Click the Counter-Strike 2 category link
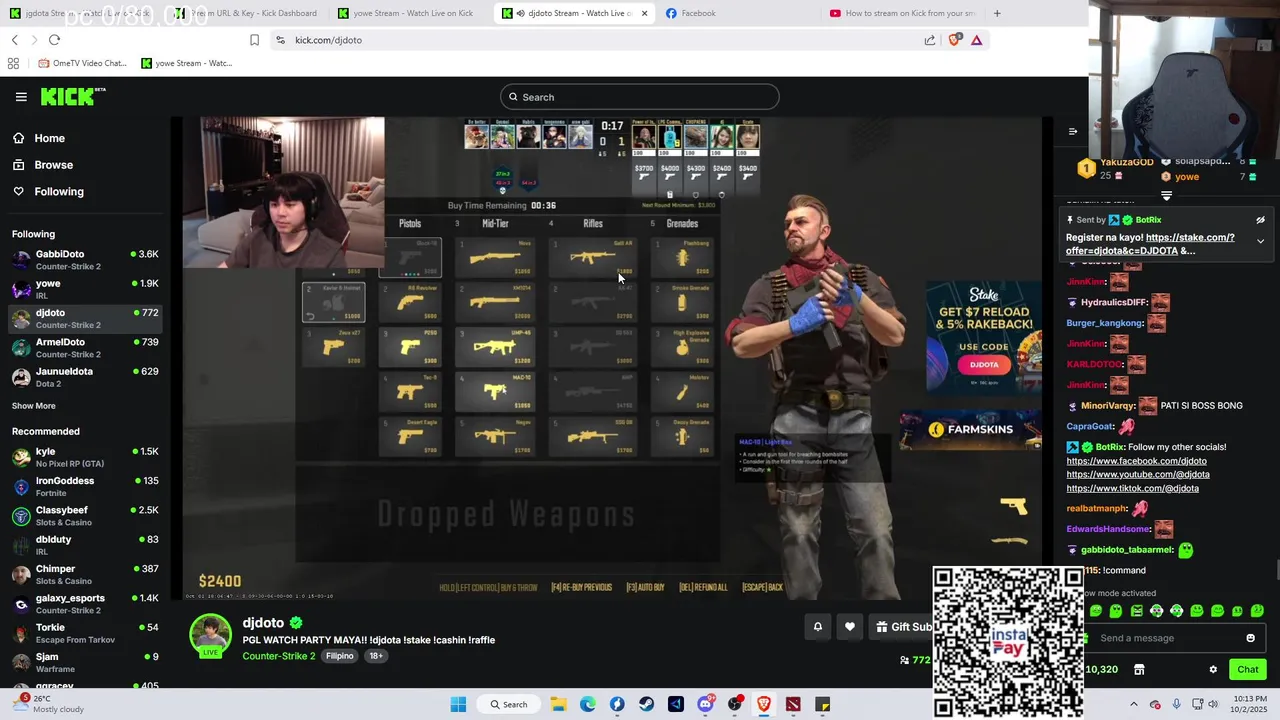 tap(279, 656)
